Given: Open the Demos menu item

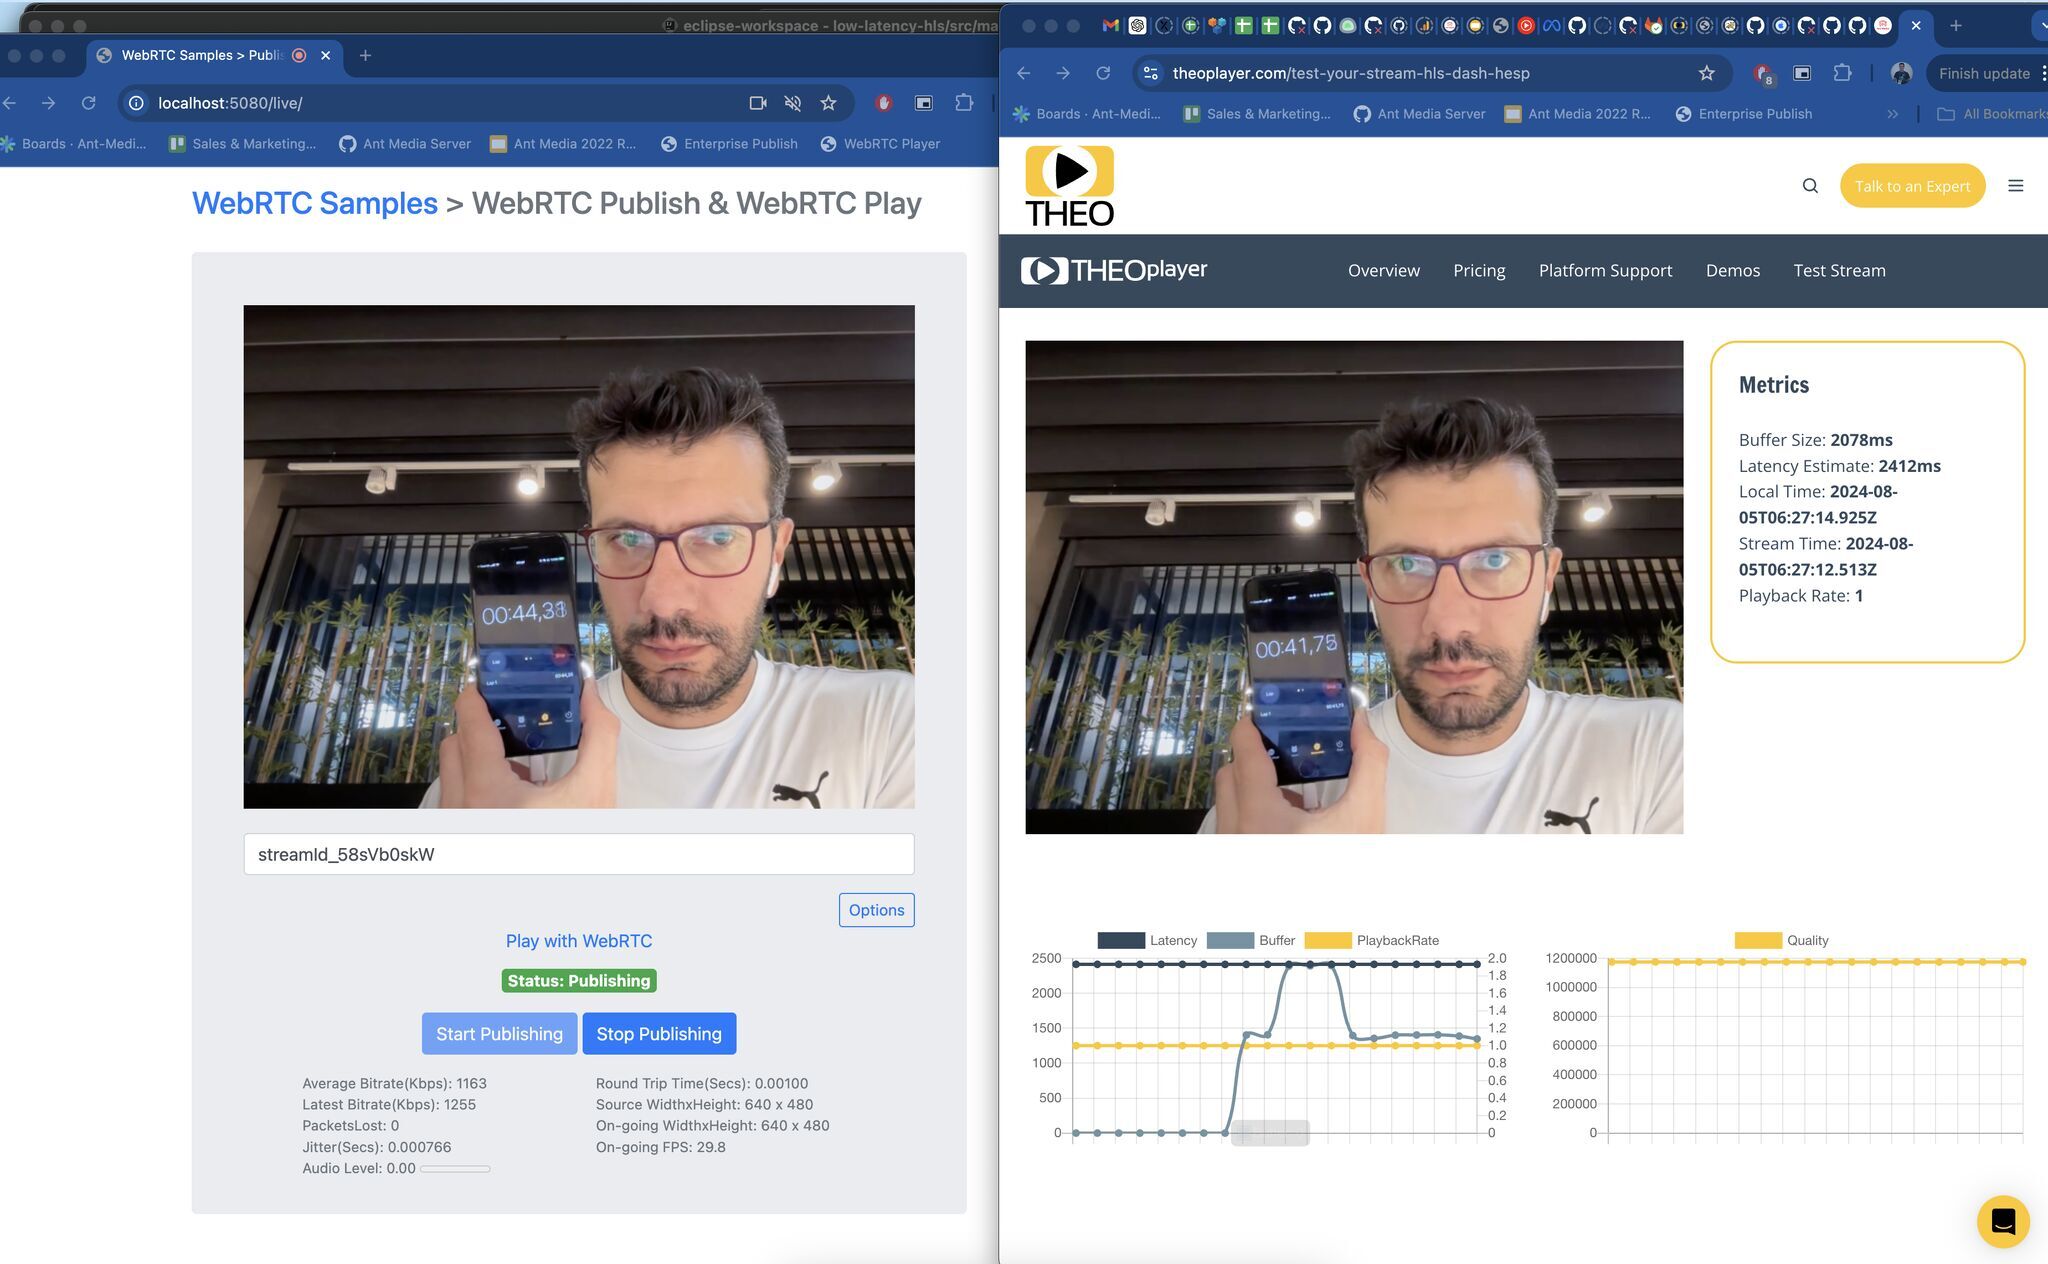Looking at the screenshot, I should pyautogui.click(x=1733, y=271).
